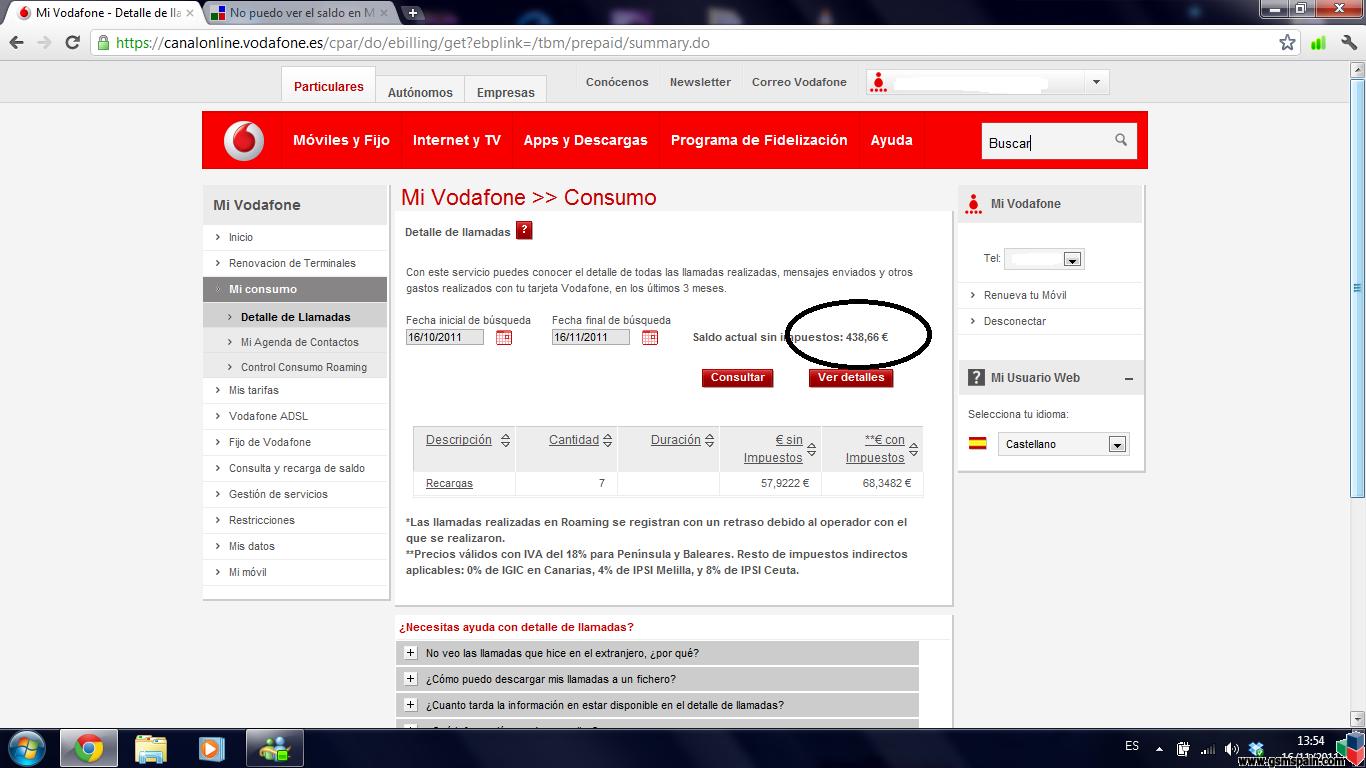Open Renovacion de Terminales

(x=292, y=263)
